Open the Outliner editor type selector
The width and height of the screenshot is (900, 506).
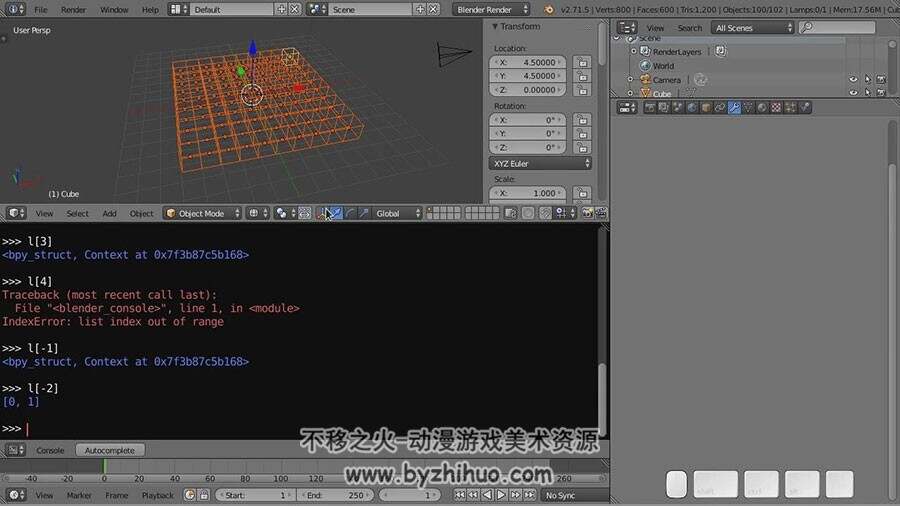(x=627, y=28)
